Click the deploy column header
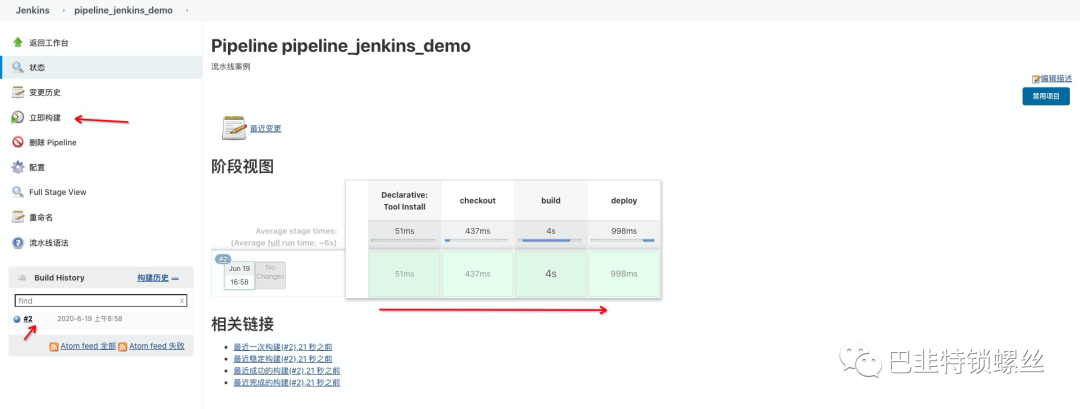Image resolution: width=1080 pixels, height=409 pixels. tap(624, 200)
